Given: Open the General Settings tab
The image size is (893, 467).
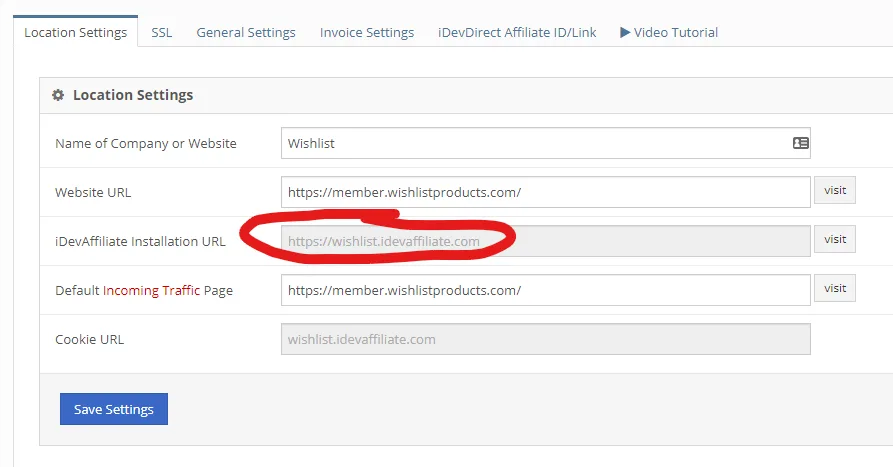Looking at the screenshot, I should click(x=246, y=32).
